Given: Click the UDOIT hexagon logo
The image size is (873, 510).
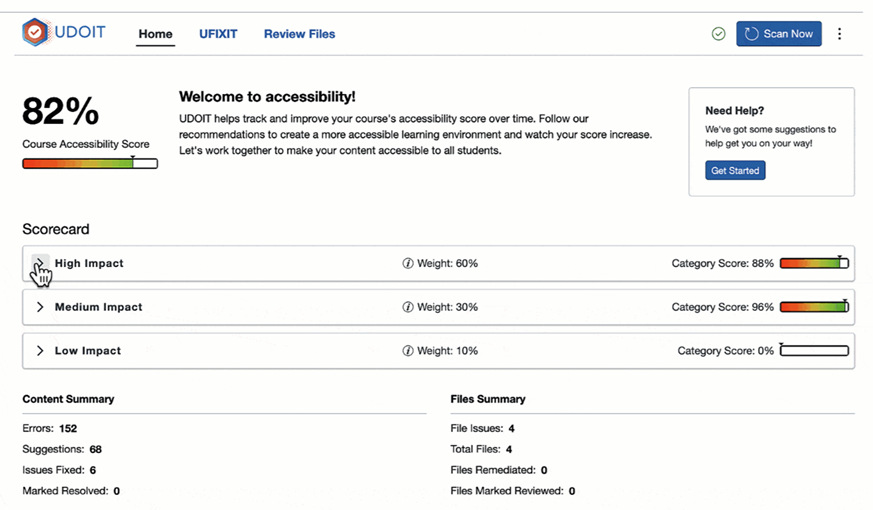Looking at the screenshot, I should (x=35, y=32).
